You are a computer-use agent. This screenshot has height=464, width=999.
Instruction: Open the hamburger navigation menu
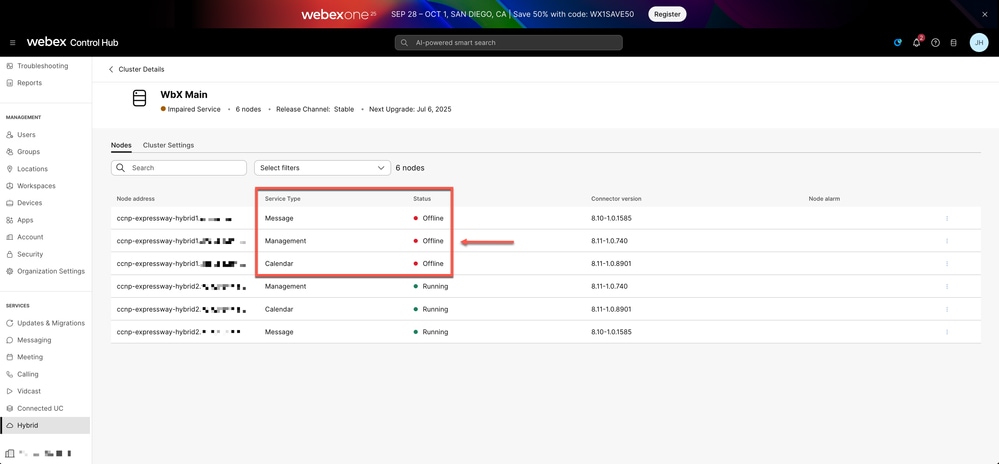(x=13, y=43)
